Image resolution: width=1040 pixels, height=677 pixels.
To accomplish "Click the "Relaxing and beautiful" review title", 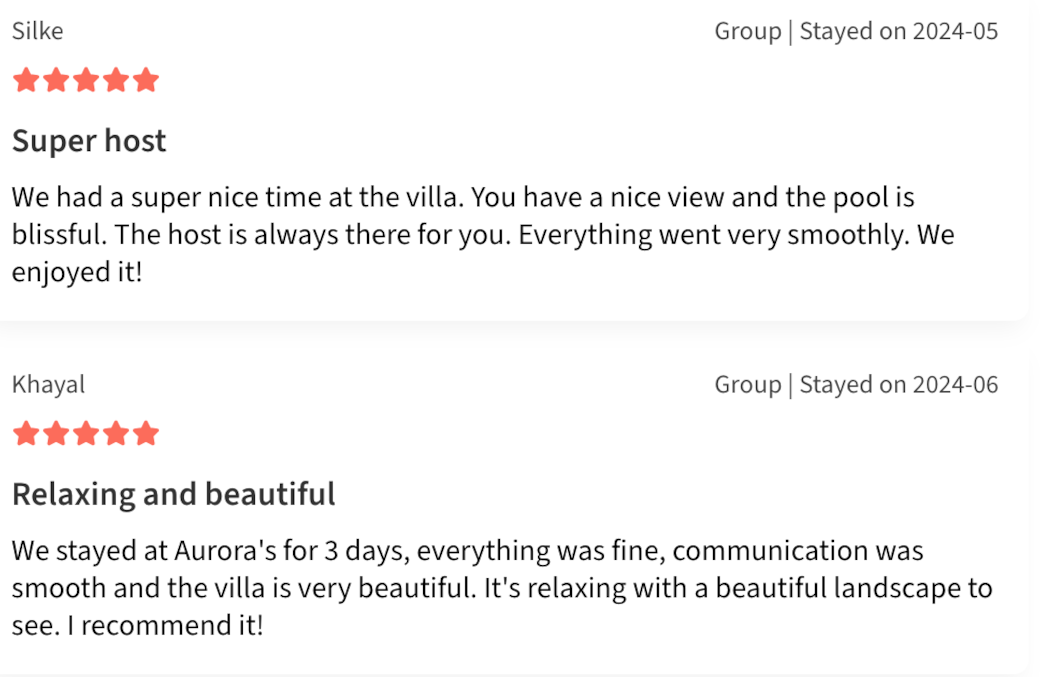I will (x=173, y=494).
